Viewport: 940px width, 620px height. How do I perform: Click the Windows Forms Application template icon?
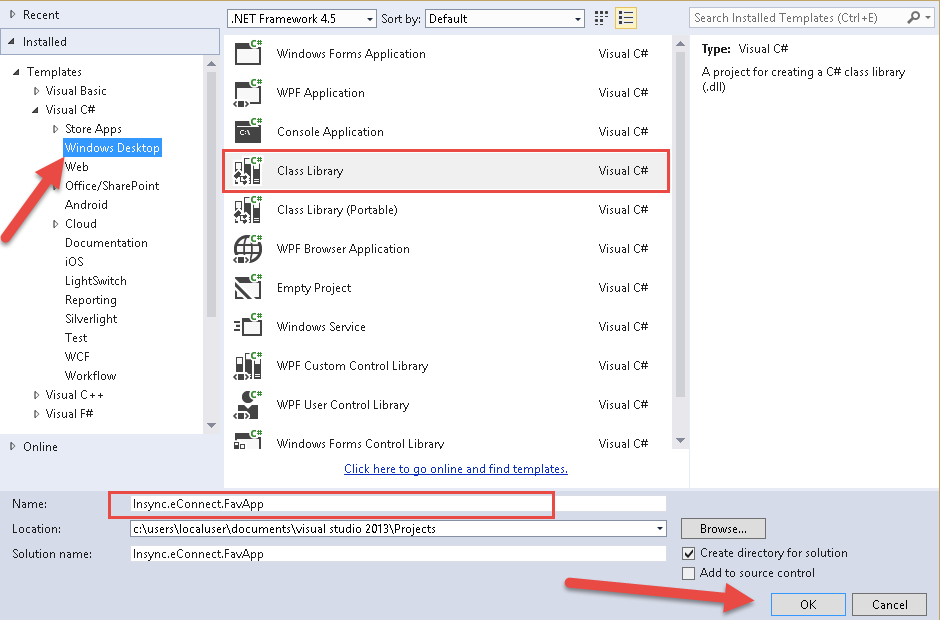coord(247,54)
